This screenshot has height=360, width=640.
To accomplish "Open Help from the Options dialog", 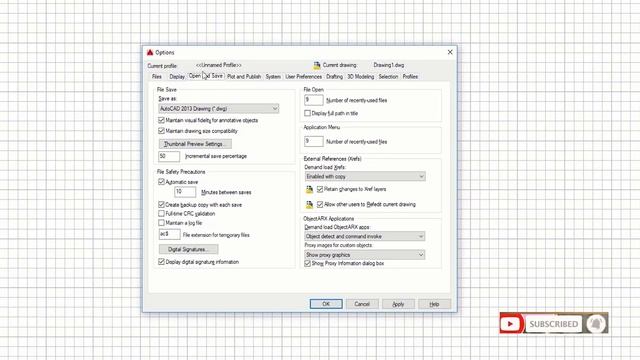I will (434, 304).
